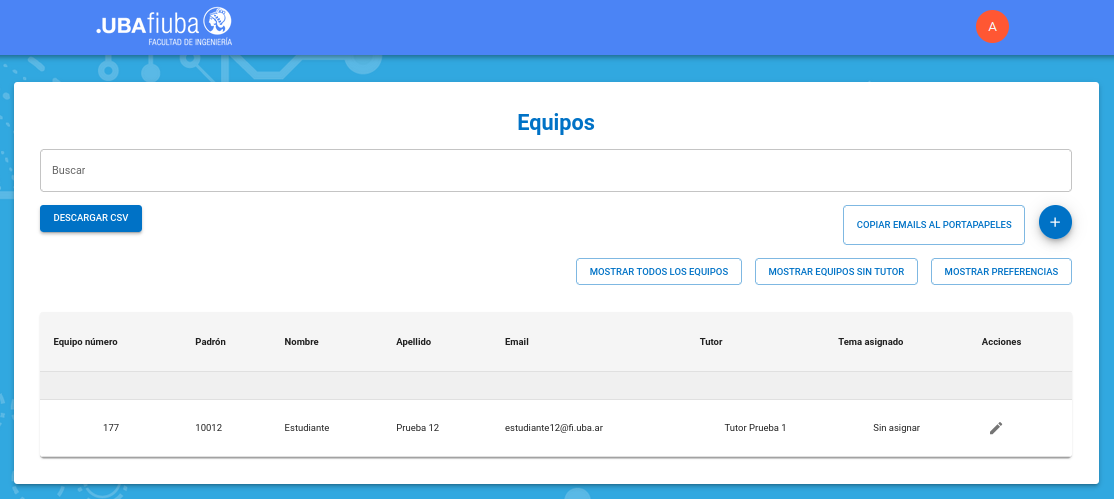
Task: Click the Tutor Prueba 1 cell
Action: pos(755,428)
